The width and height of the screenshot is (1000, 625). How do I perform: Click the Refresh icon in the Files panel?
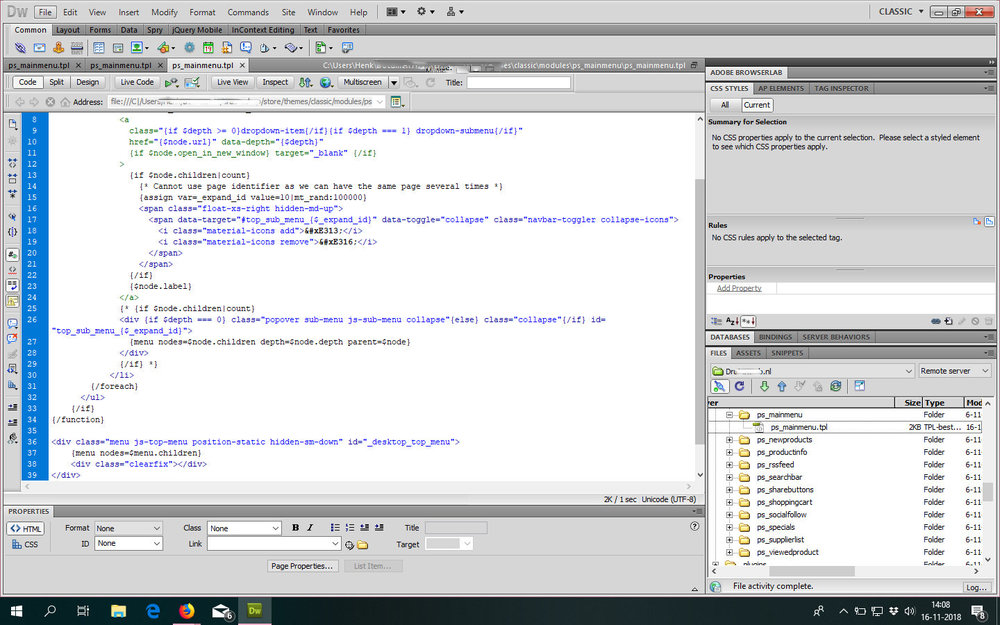click(x=740, y=386)
